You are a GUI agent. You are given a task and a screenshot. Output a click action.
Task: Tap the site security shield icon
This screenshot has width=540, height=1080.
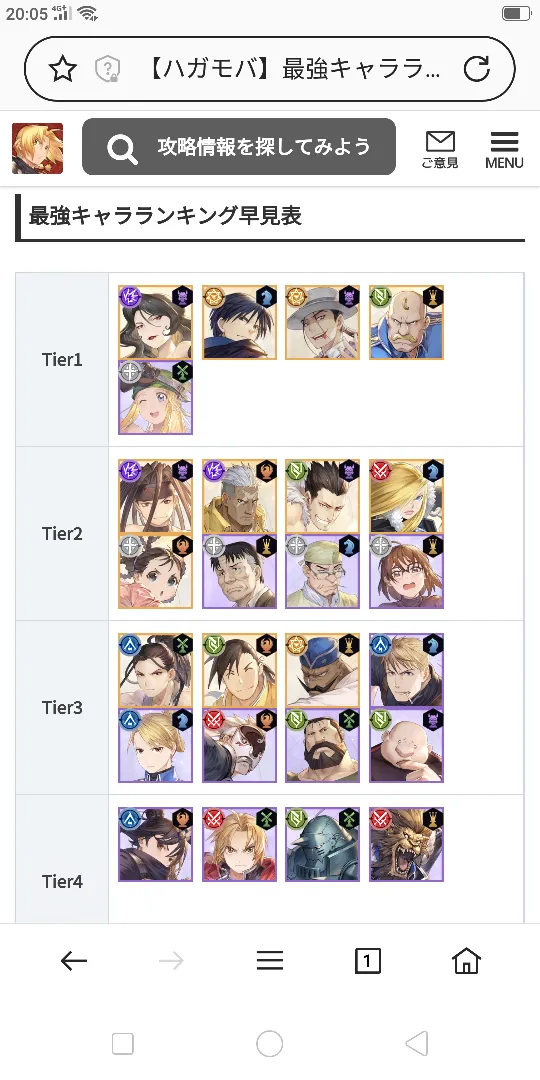(x=108, y=69)
